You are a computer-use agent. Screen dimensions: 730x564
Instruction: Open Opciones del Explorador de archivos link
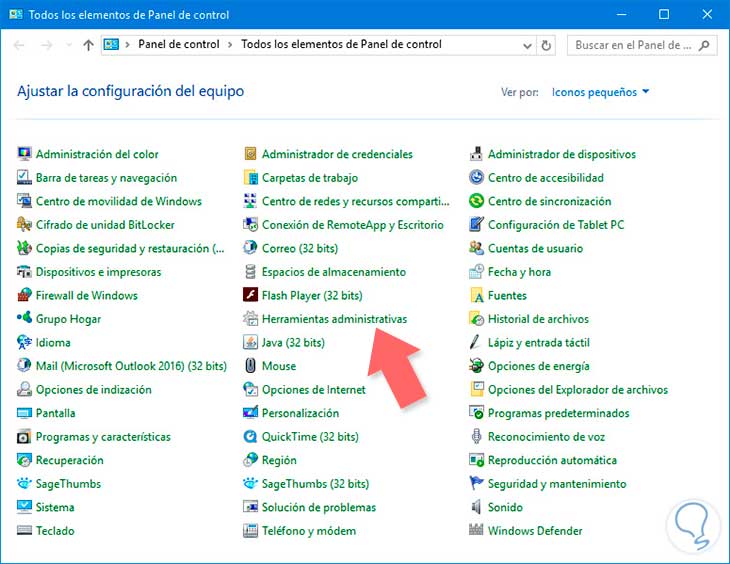(x=578, y=390)
